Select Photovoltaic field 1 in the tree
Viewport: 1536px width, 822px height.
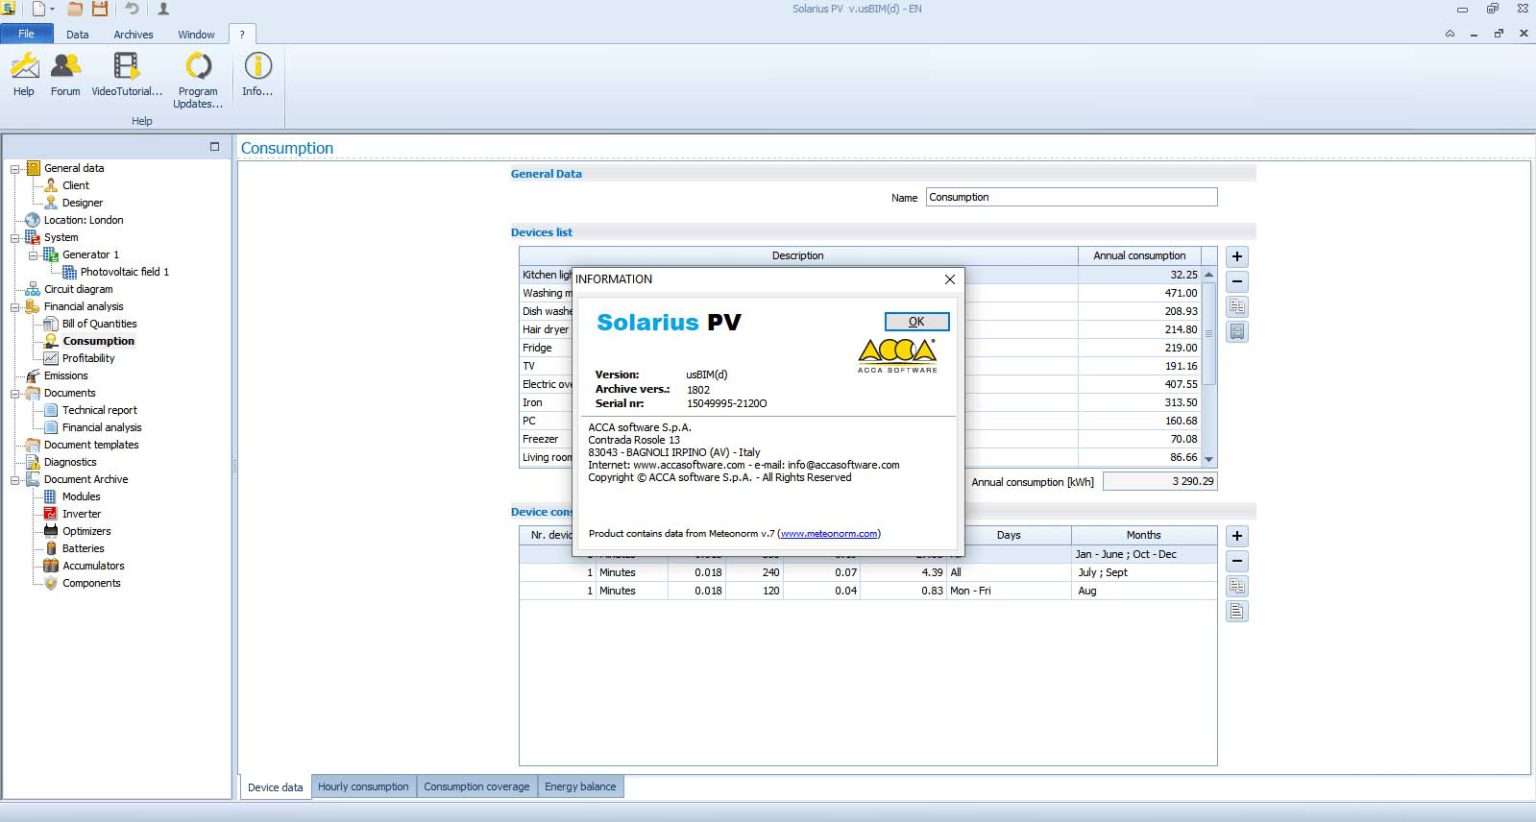124,272
